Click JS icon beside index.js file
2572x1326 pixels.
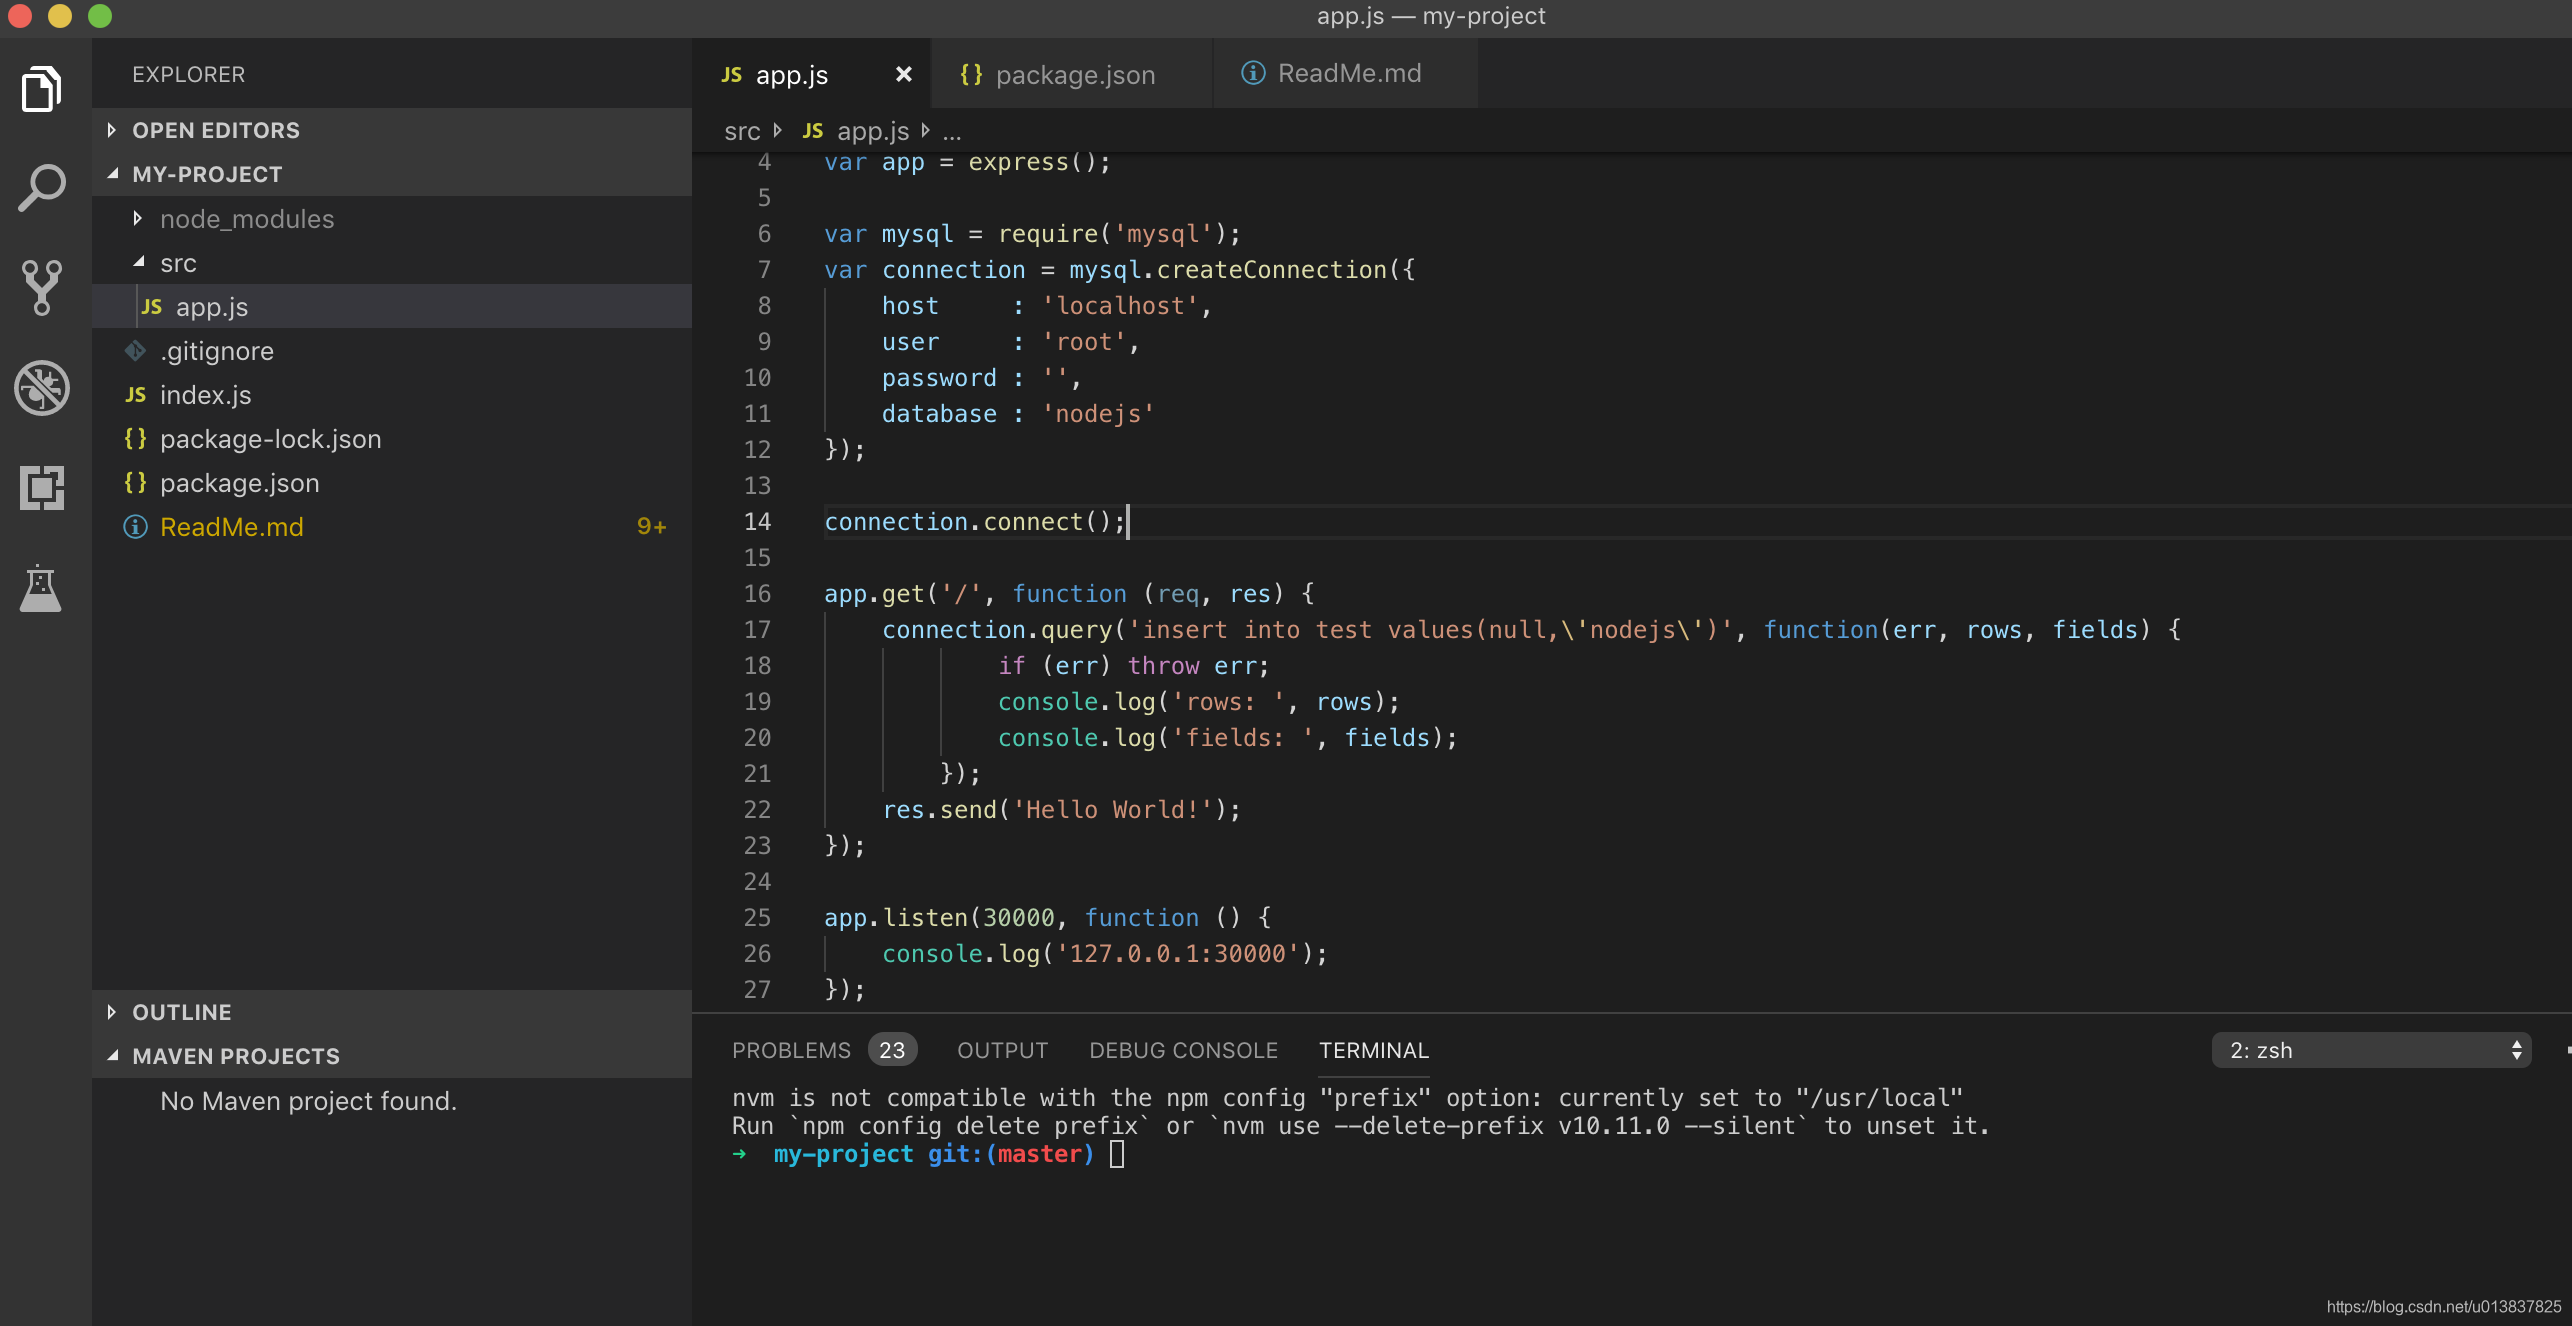click(136, 395)
